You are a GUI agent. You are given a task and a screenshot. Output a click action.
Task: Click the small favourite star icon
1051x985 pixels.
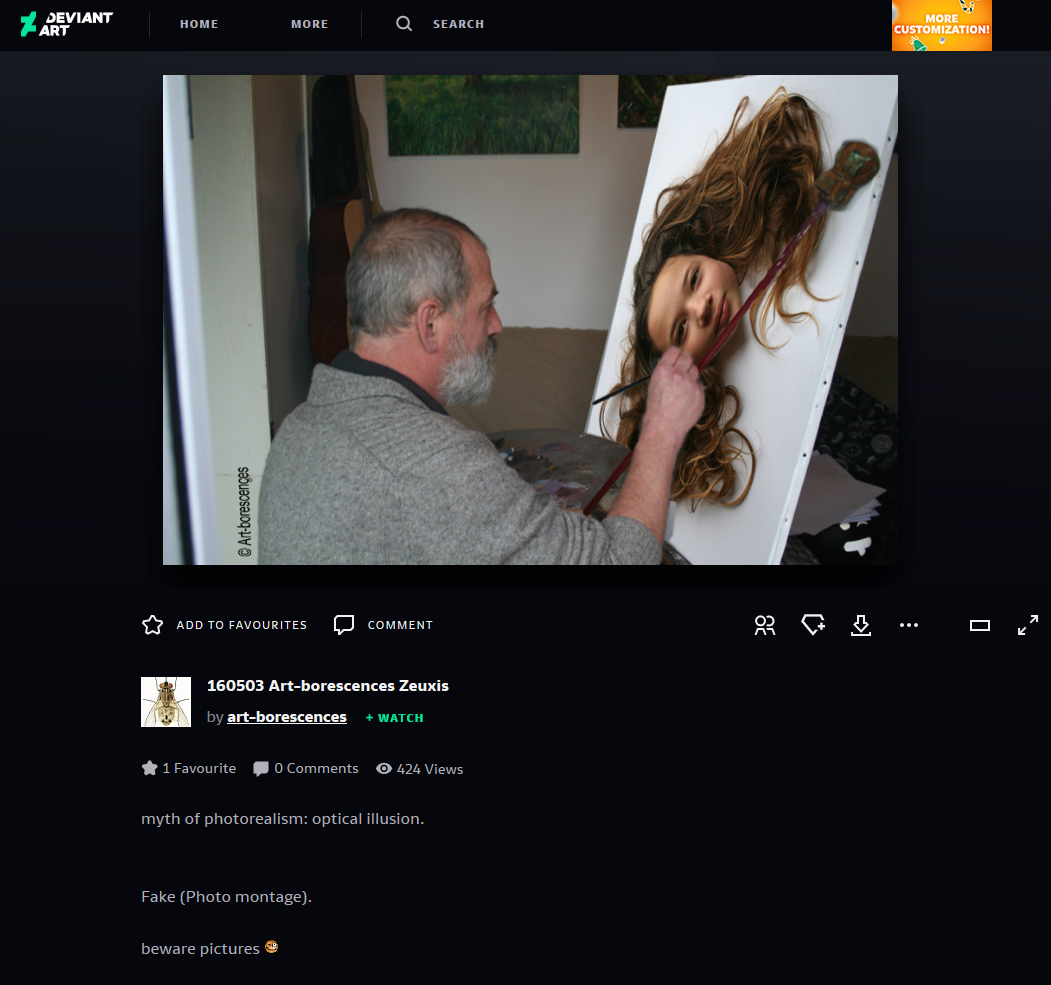149,768
